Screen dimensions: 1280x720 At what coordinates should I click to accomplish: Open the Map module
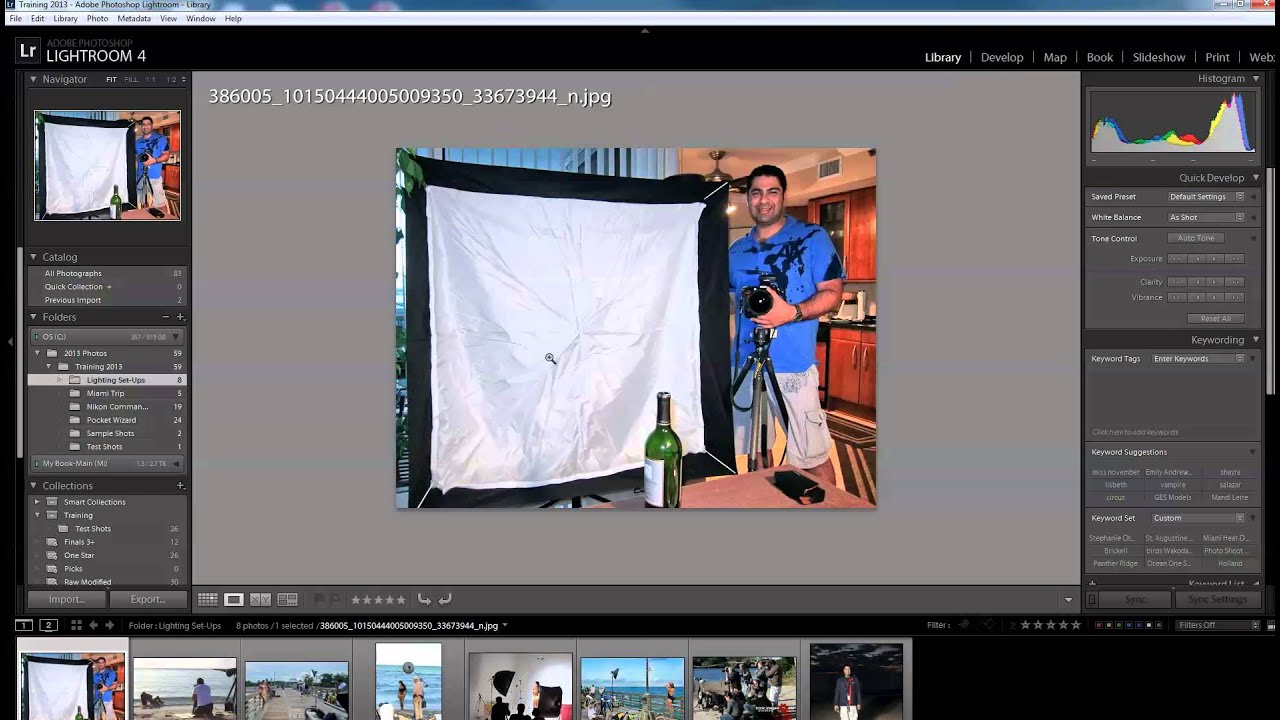1055,57
